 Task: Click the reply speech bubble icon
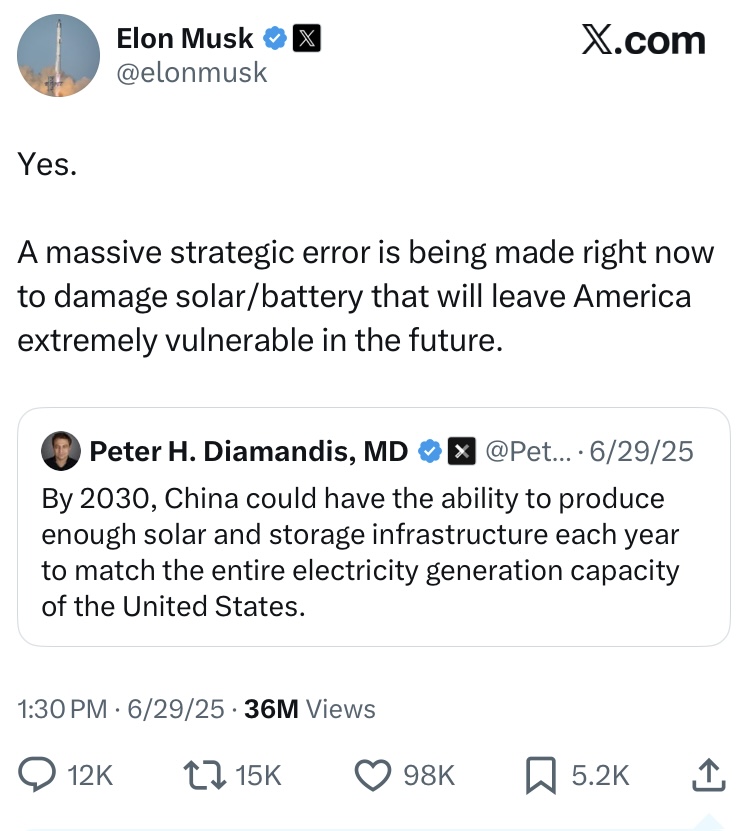(38, 774)
